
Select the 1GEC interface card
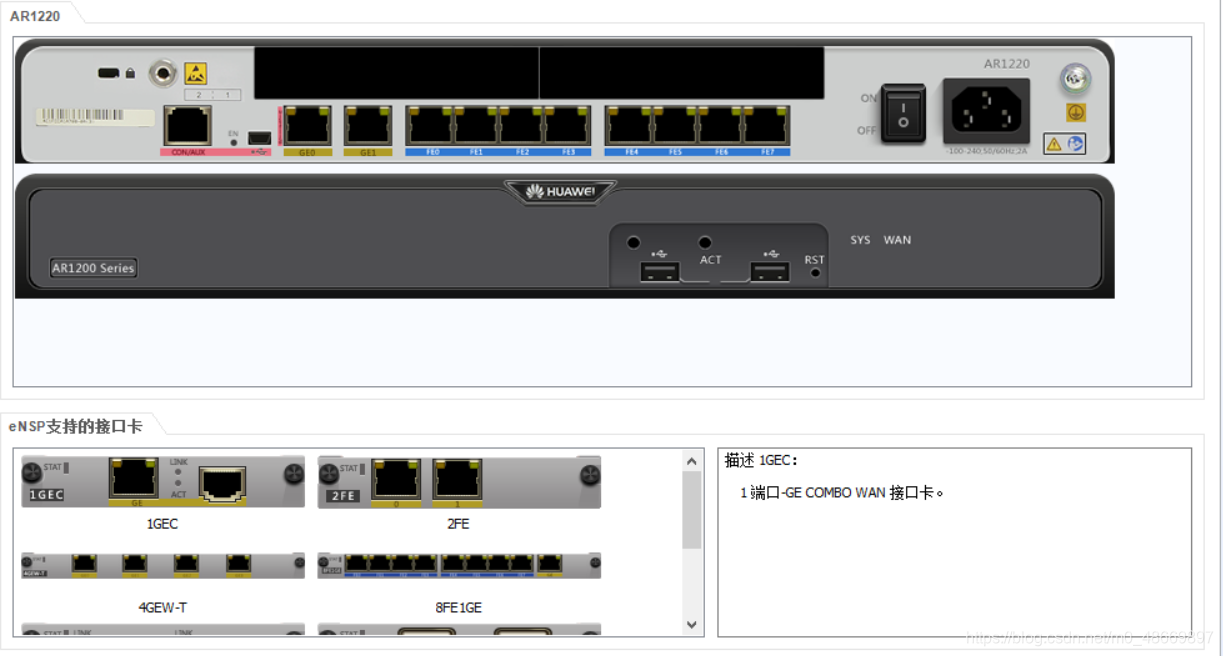pos(163,481)
